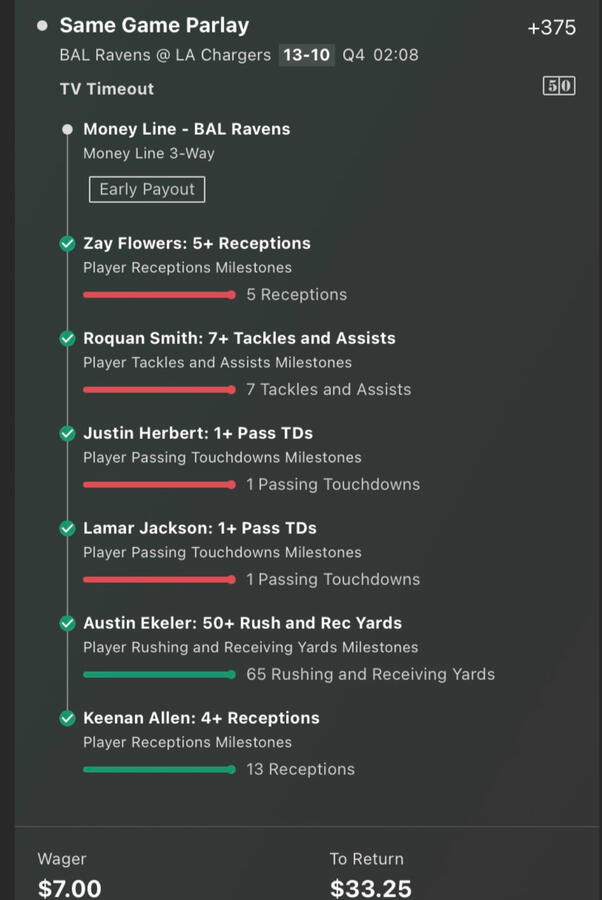Click the +375 odds value
The height and width of the screenshot is (900, 602).
pyautogui.click(x=551, y=28)
